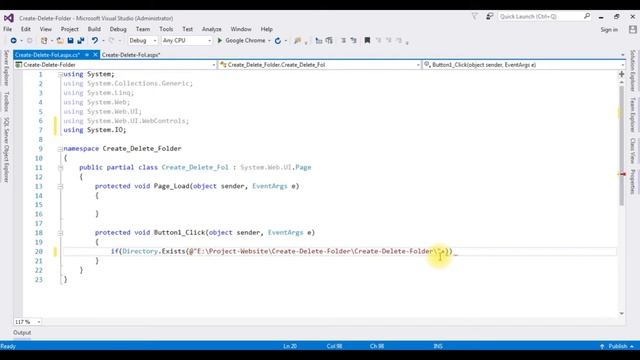Click the Open File folder icon
The width and height of the screenshot is (640, 360).
point(60,40)
